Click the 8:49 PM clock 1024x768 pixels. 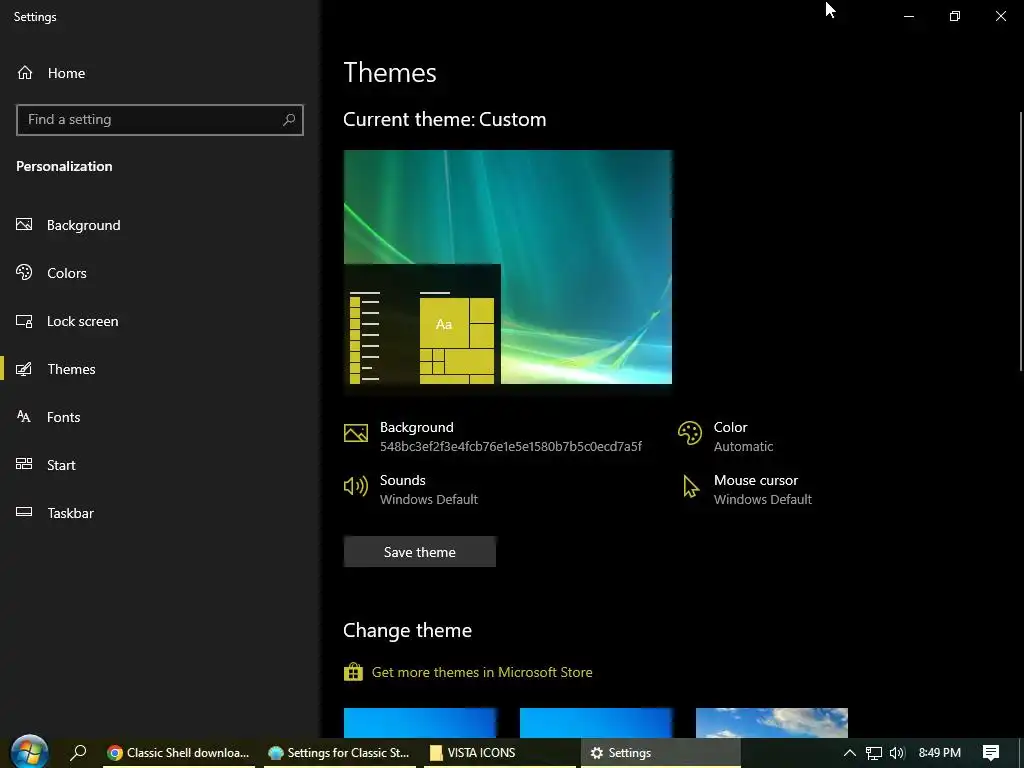tap(940, 753)
